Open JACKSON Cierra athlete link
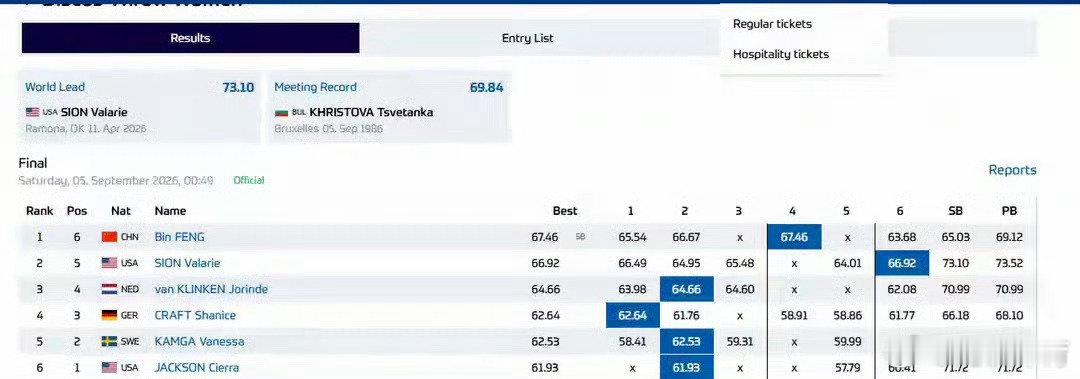1080x379 pixels. (196, 368)
